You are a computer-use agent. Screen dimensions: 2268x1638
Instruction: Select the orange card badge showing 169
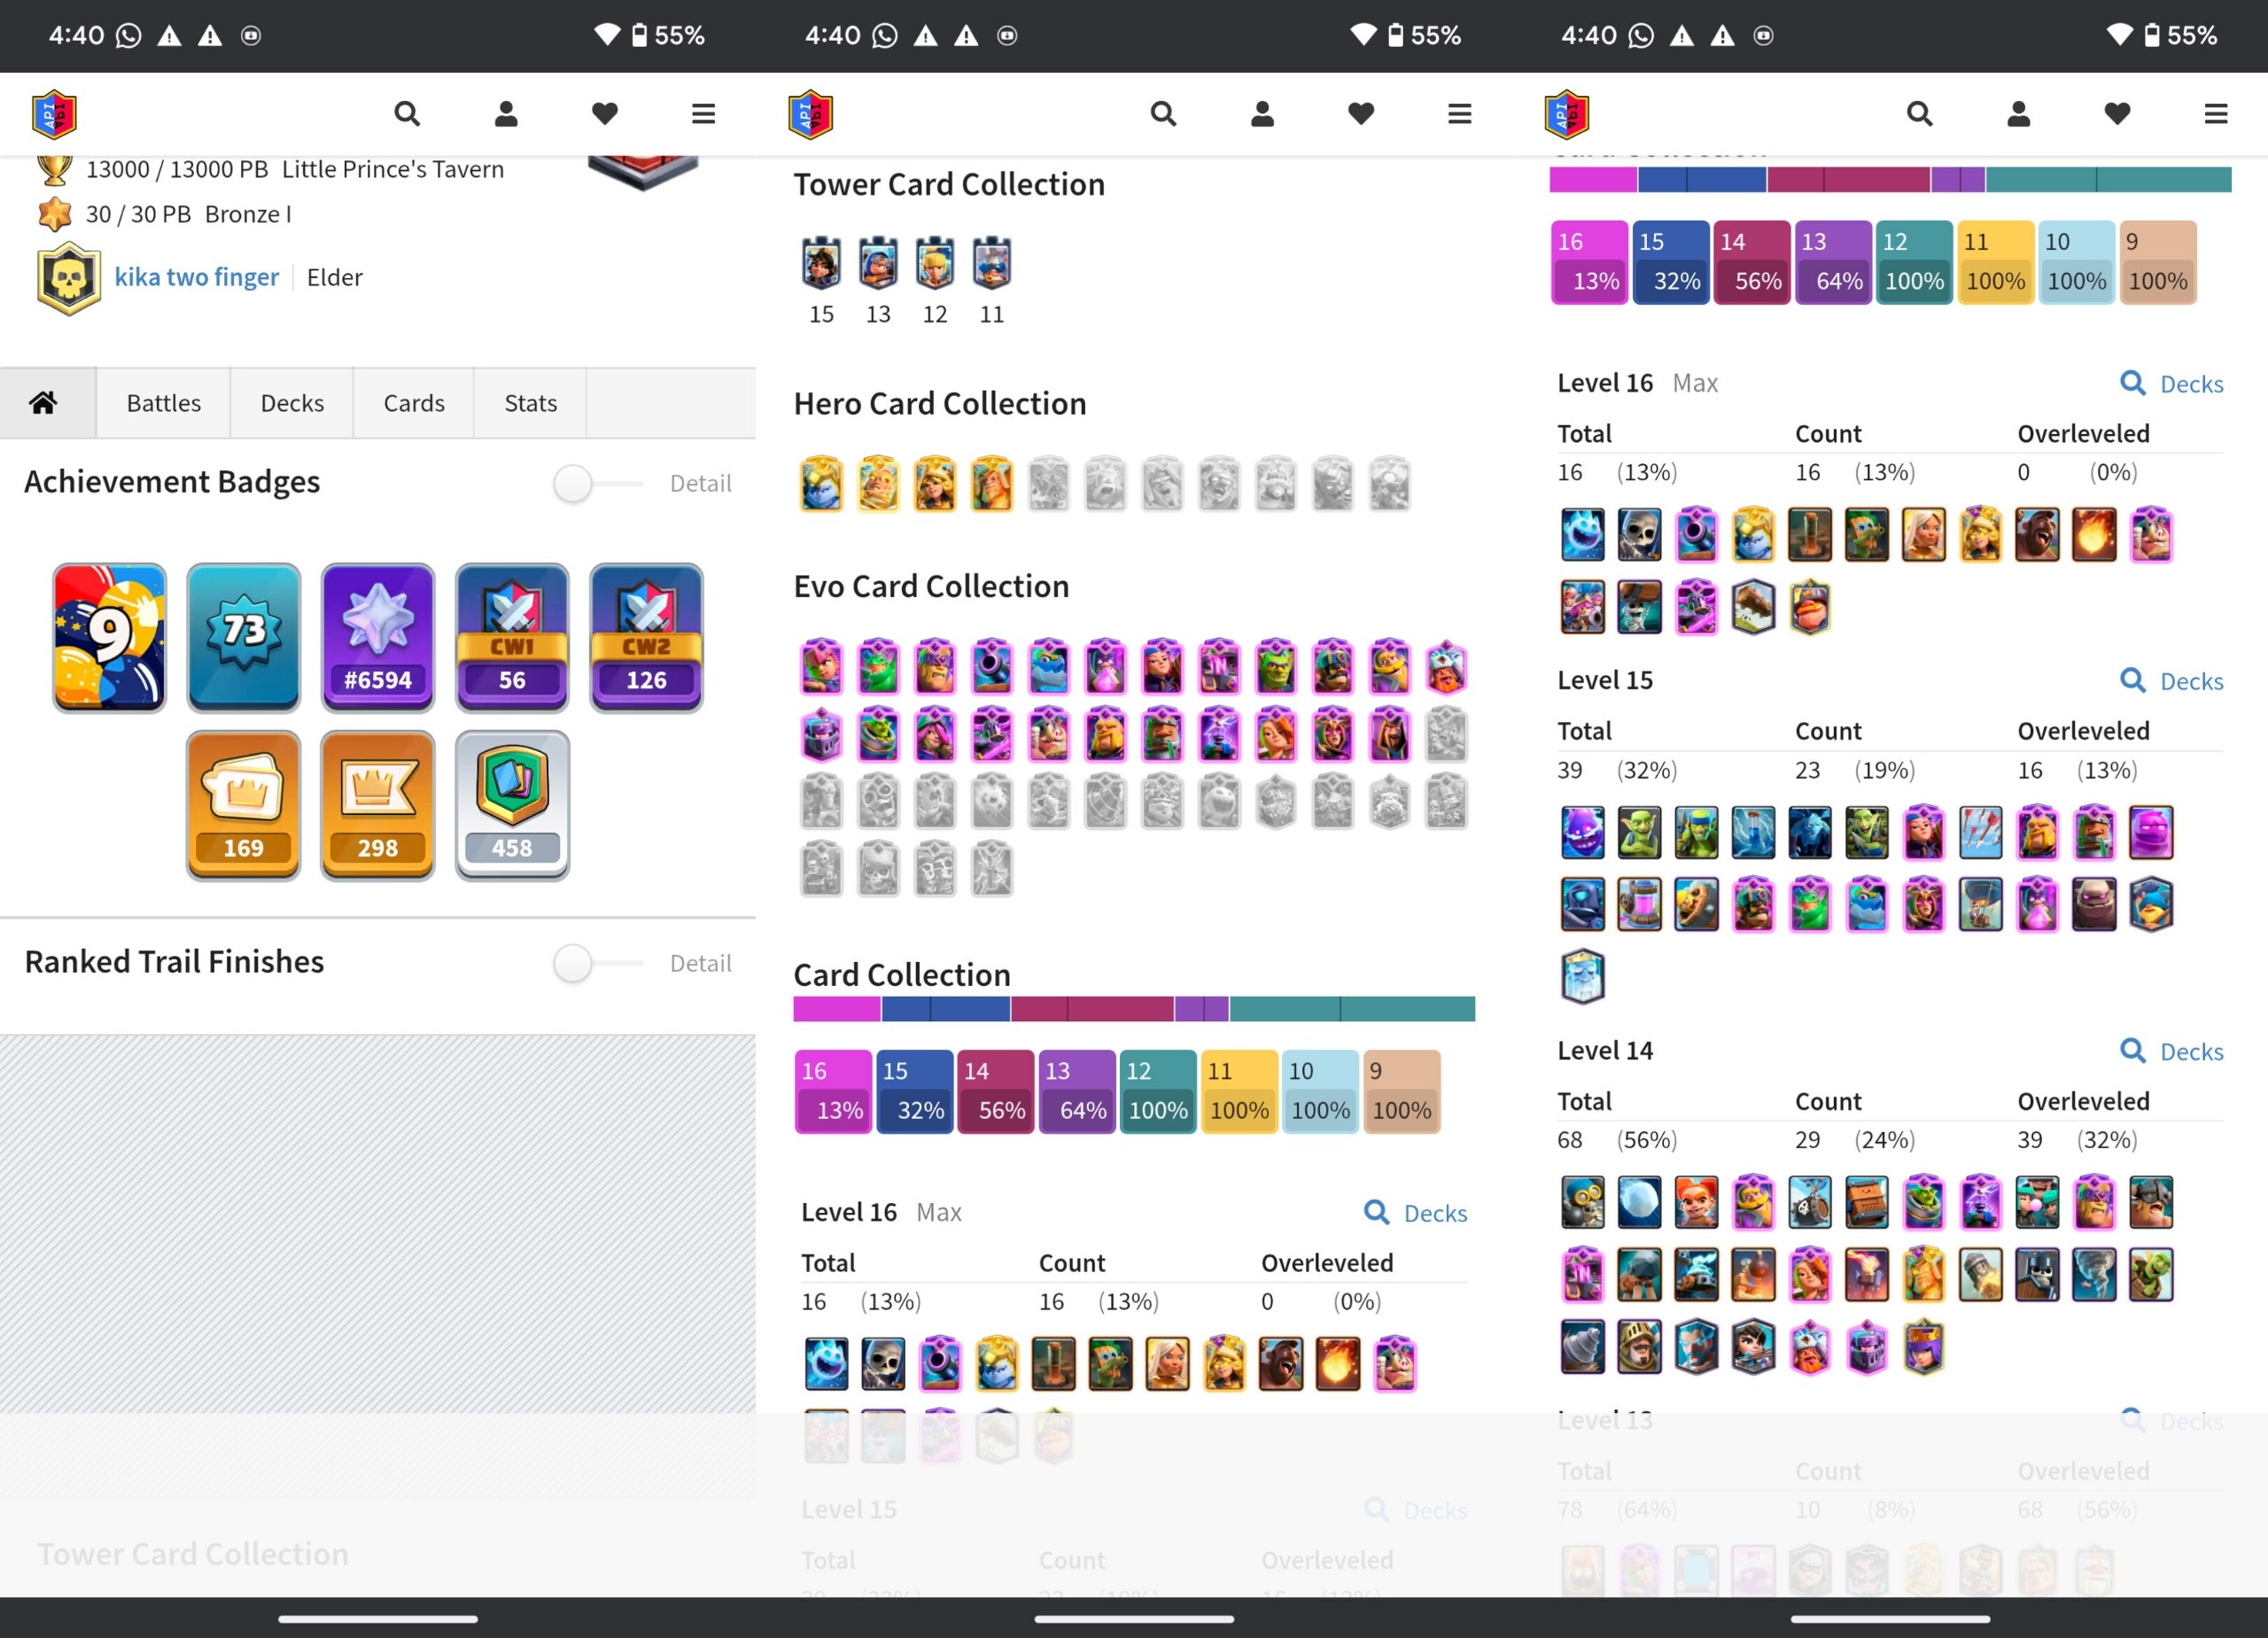(x=243, y=805)
